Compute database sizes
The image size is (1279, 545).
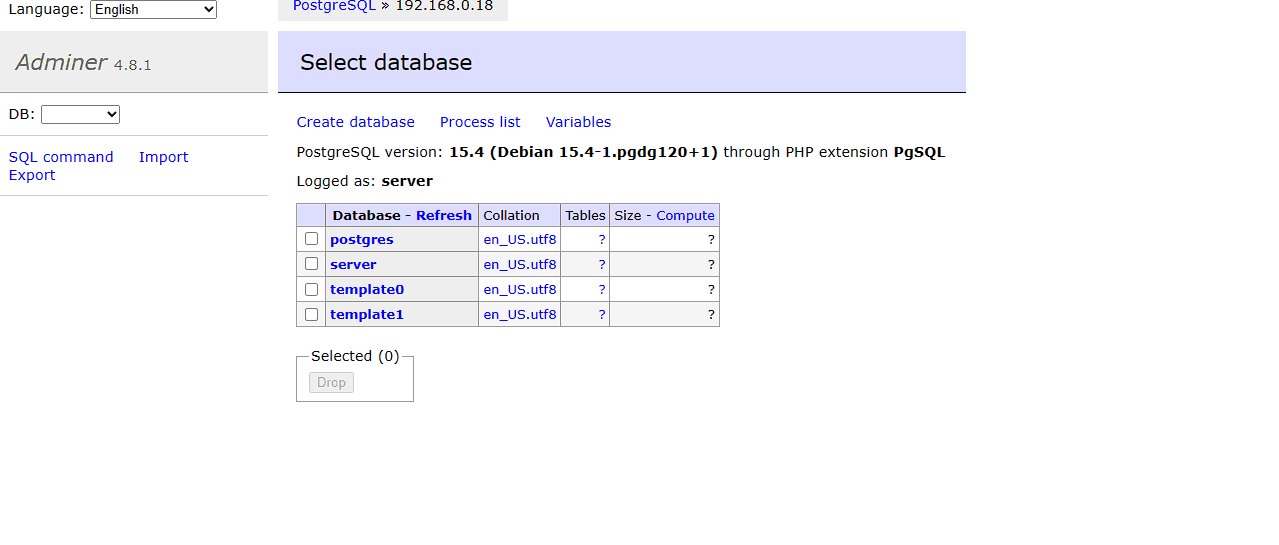tap(685, 215)
